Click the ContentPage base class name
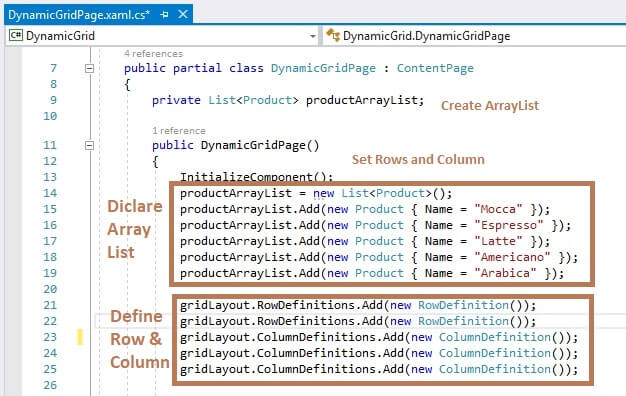The height and width of the screenshot is (396, 626). tap(435, 68)
